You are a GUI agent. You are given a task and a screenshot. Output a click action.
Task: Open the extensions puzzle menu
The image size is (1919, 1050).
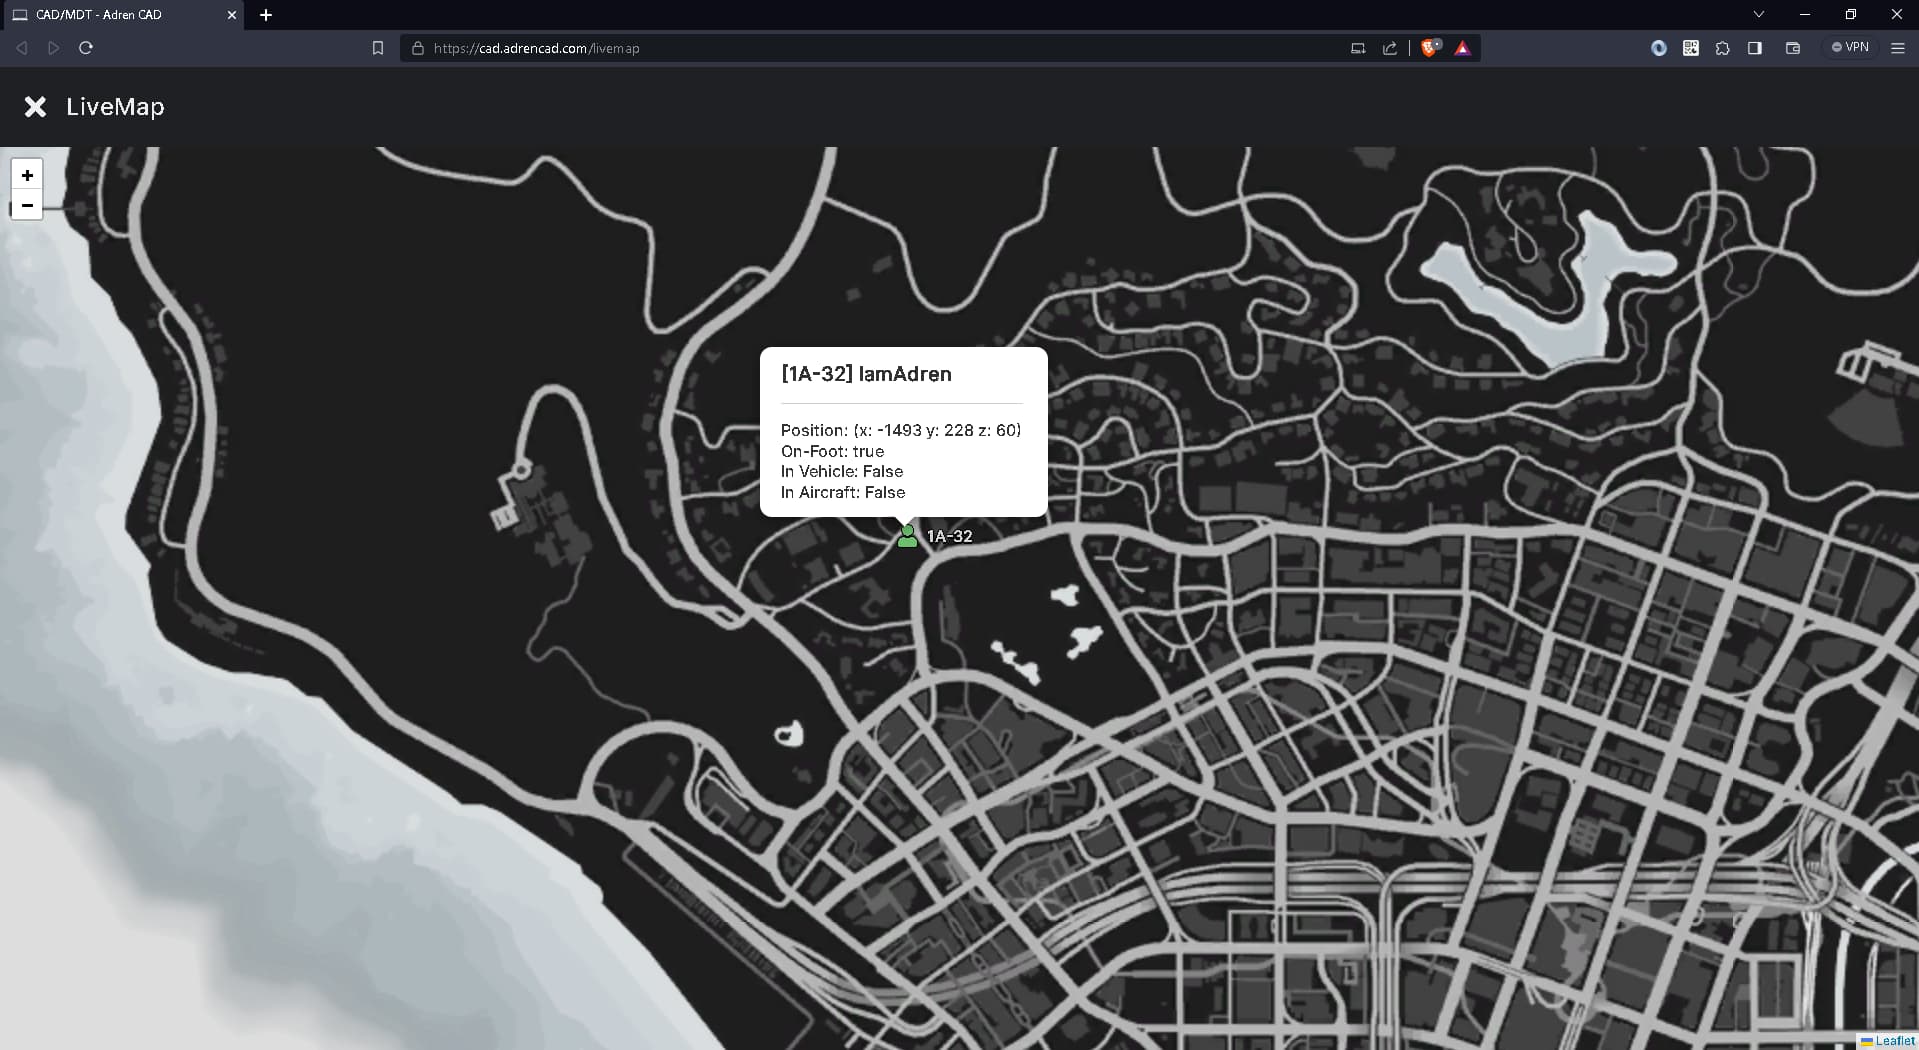[1723, 48]
